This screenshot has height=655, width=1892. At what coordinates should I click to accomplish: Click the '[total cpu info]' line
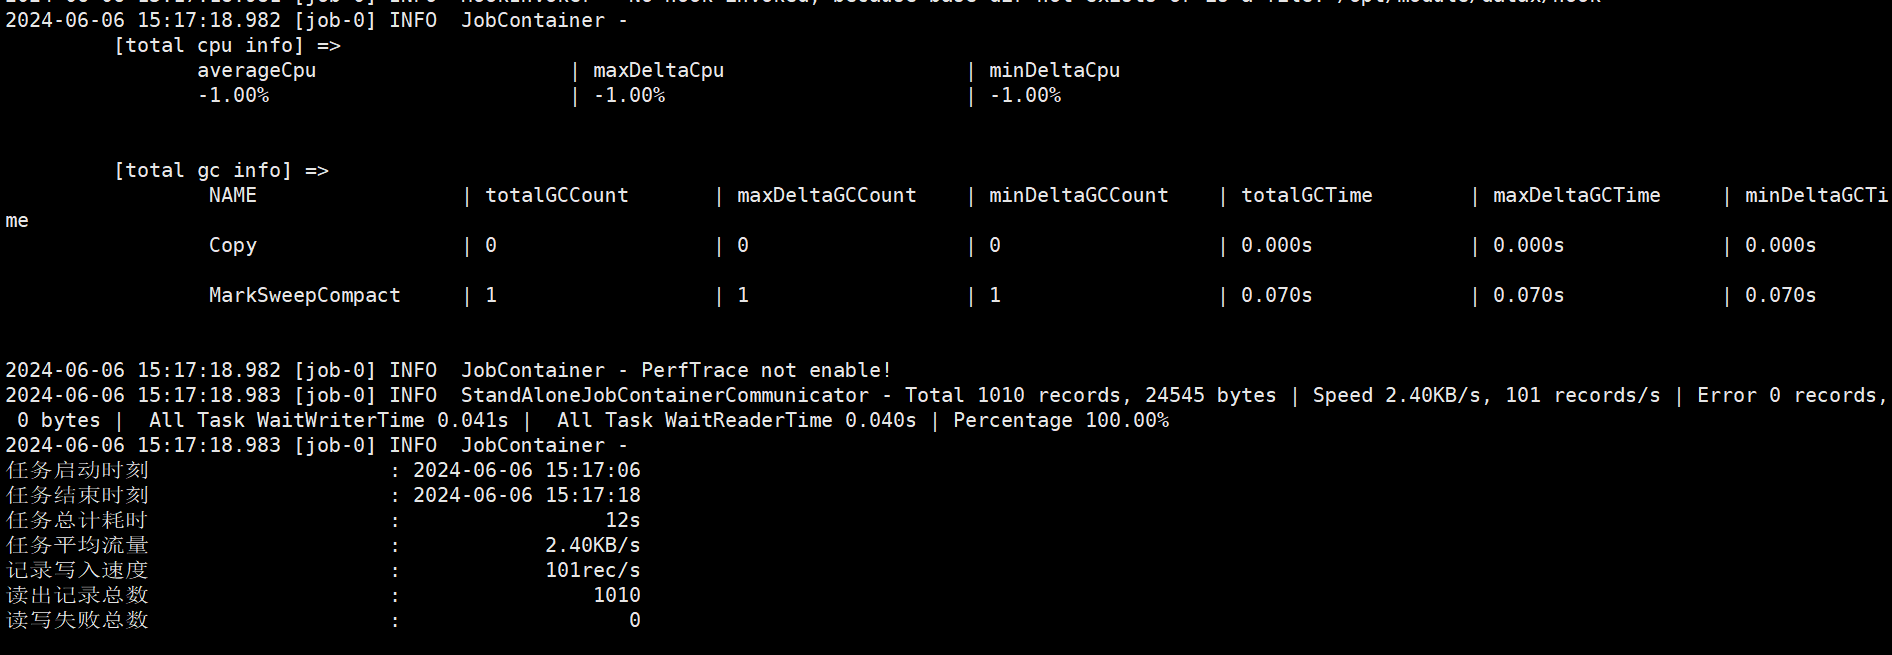click(227, 45)
